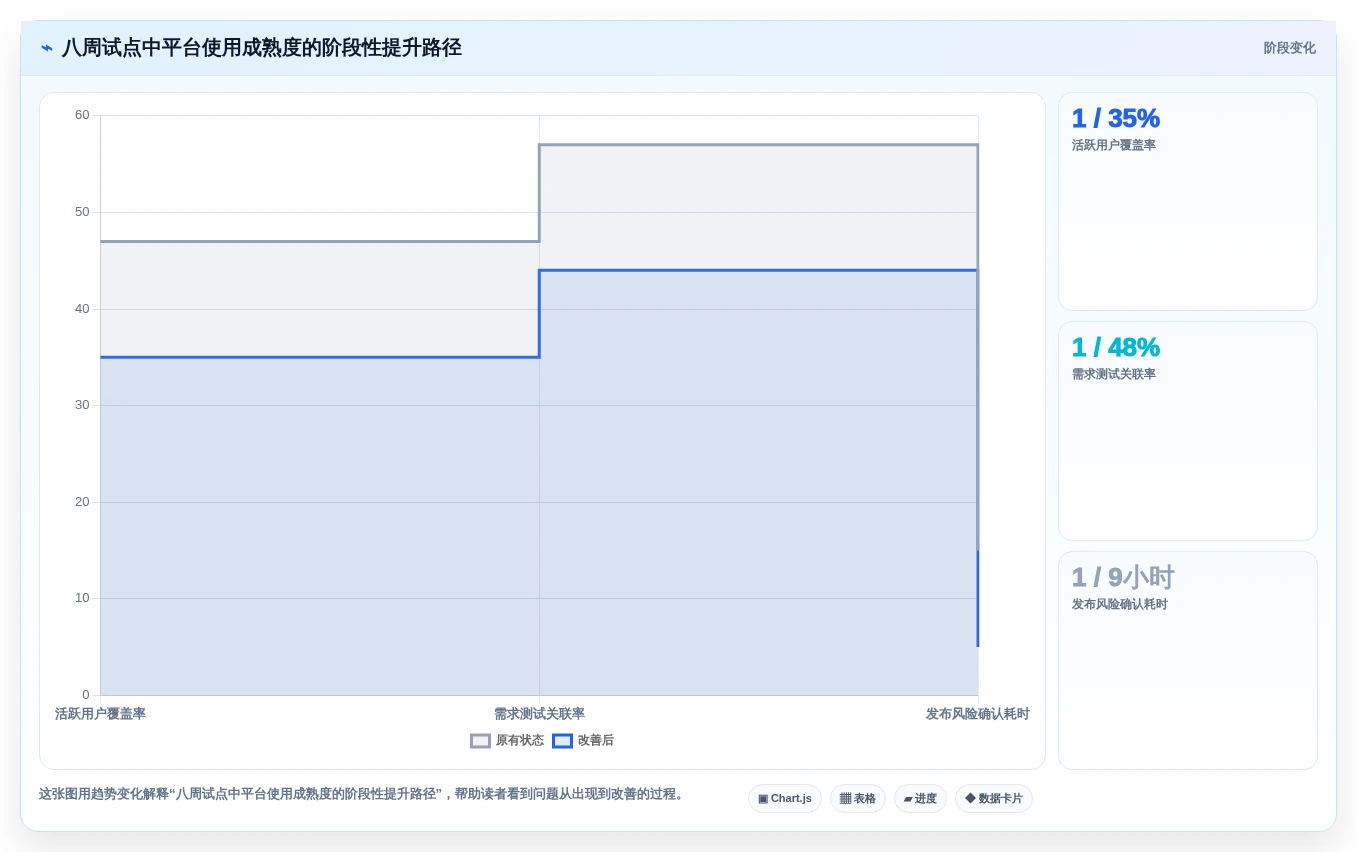Click the blue 改善后 legend swatch

click(x=563, y=741)
